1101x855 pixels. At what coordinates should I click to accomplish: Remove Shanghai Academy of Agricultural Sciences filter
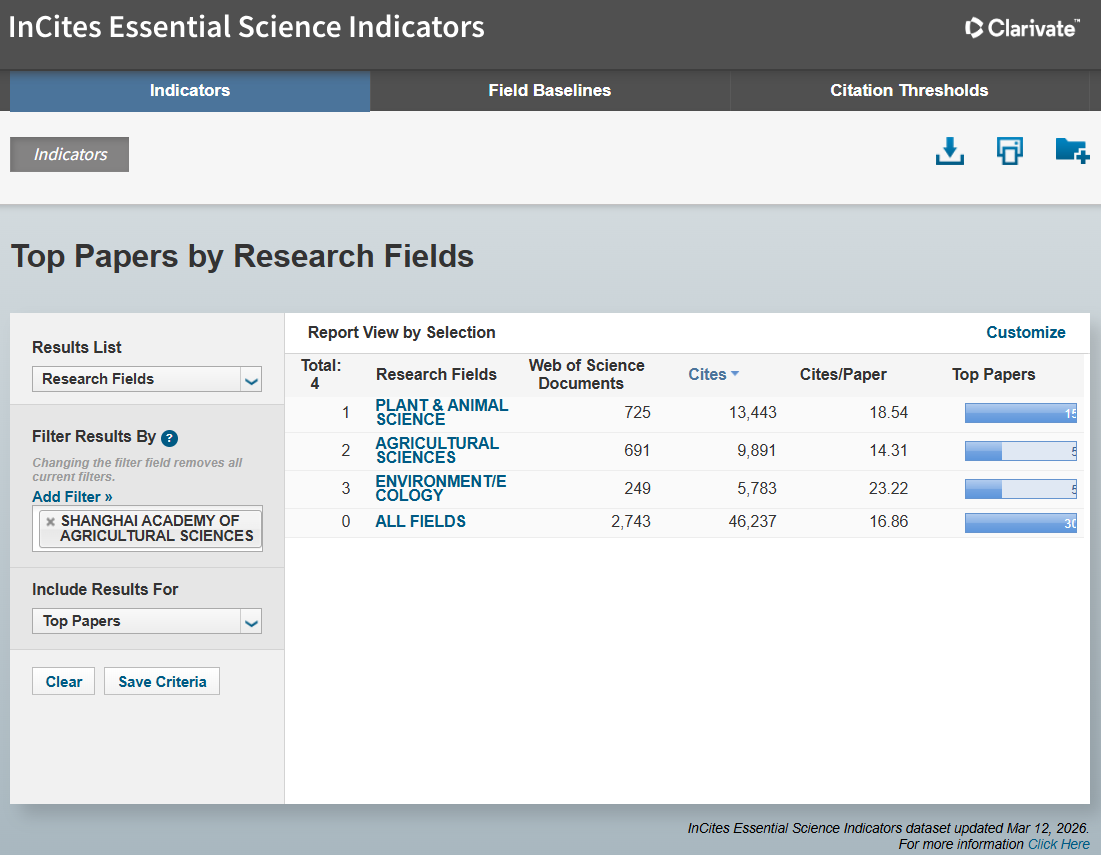[x=51, y=522]
